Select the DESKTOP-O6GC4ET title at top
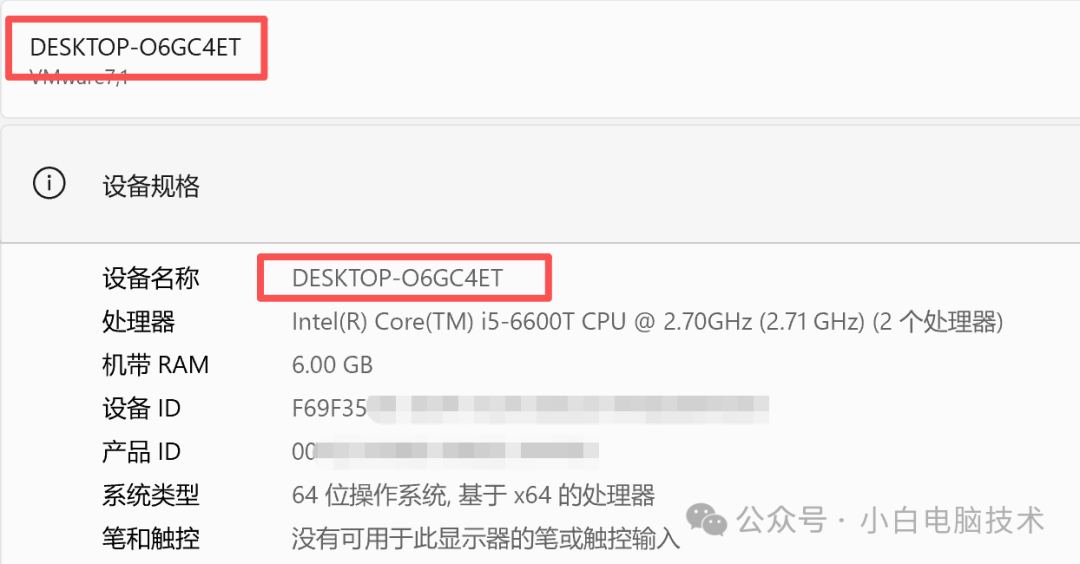1080x564 pixels. pyautogui.click(x=136, y=48)
